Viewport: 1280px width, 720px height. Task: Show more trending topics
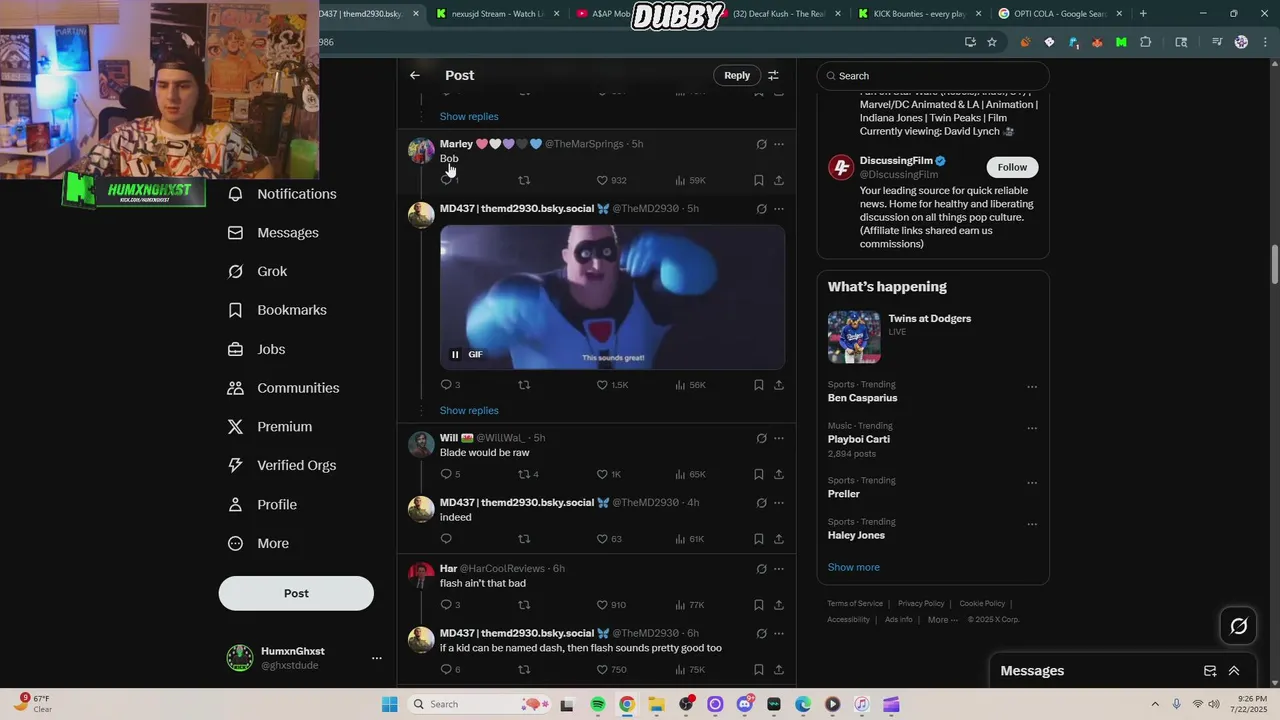(854, 567)
